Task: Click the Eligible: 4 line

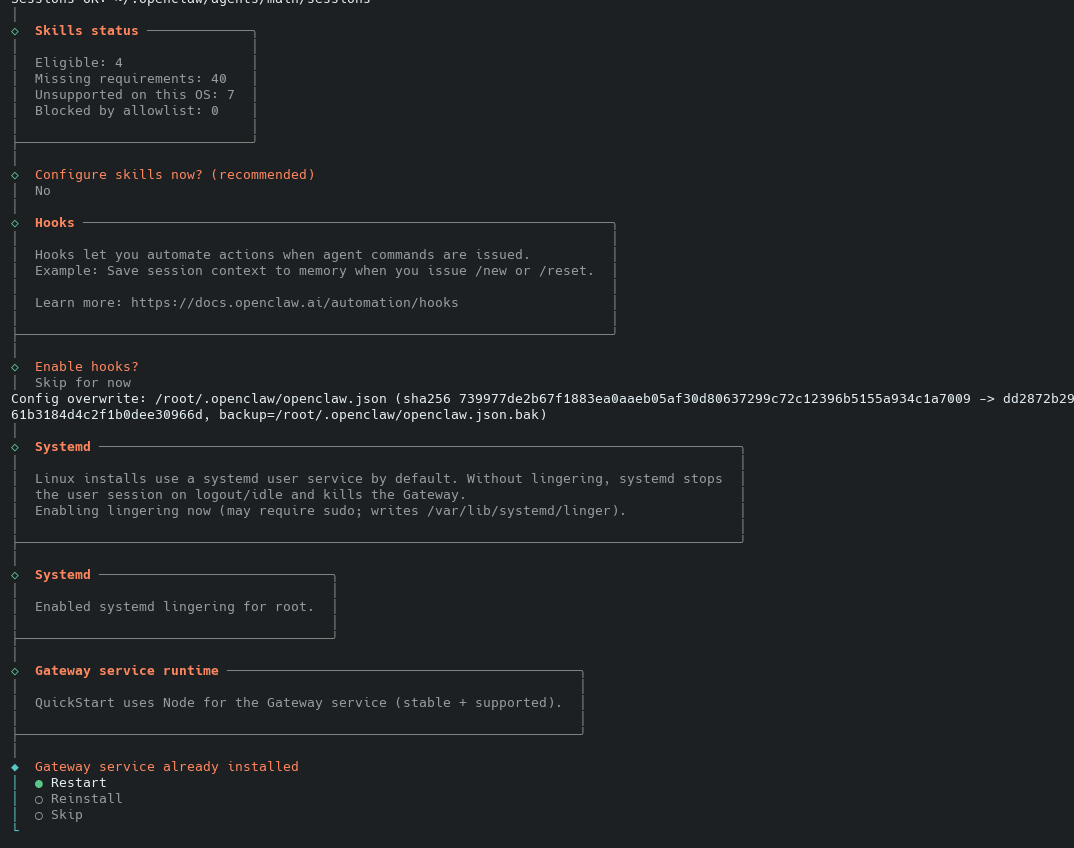Action: 78,63
